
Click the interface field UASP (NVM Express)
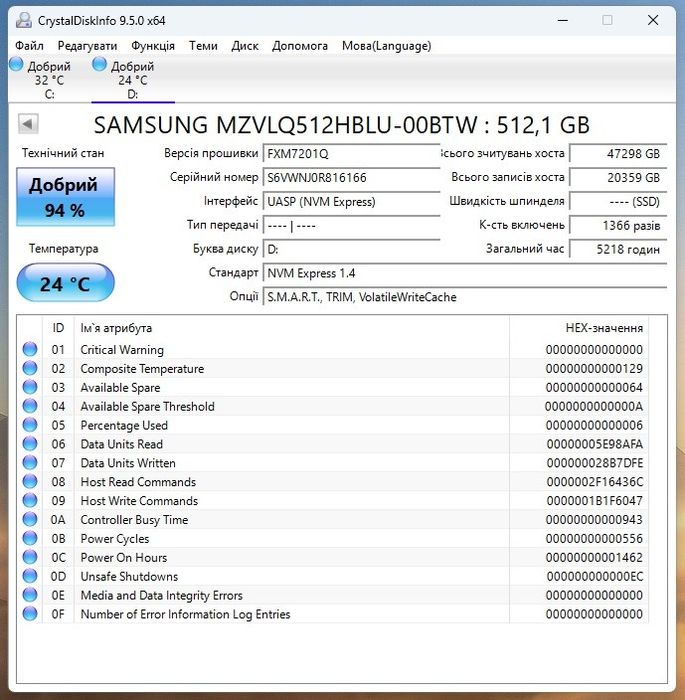click(x=352, y=202)
